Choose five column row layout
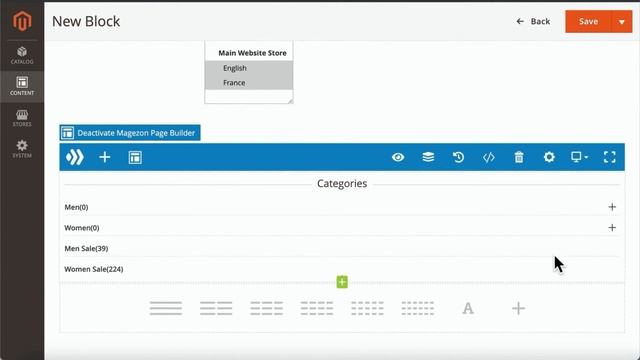 (367, 308)
